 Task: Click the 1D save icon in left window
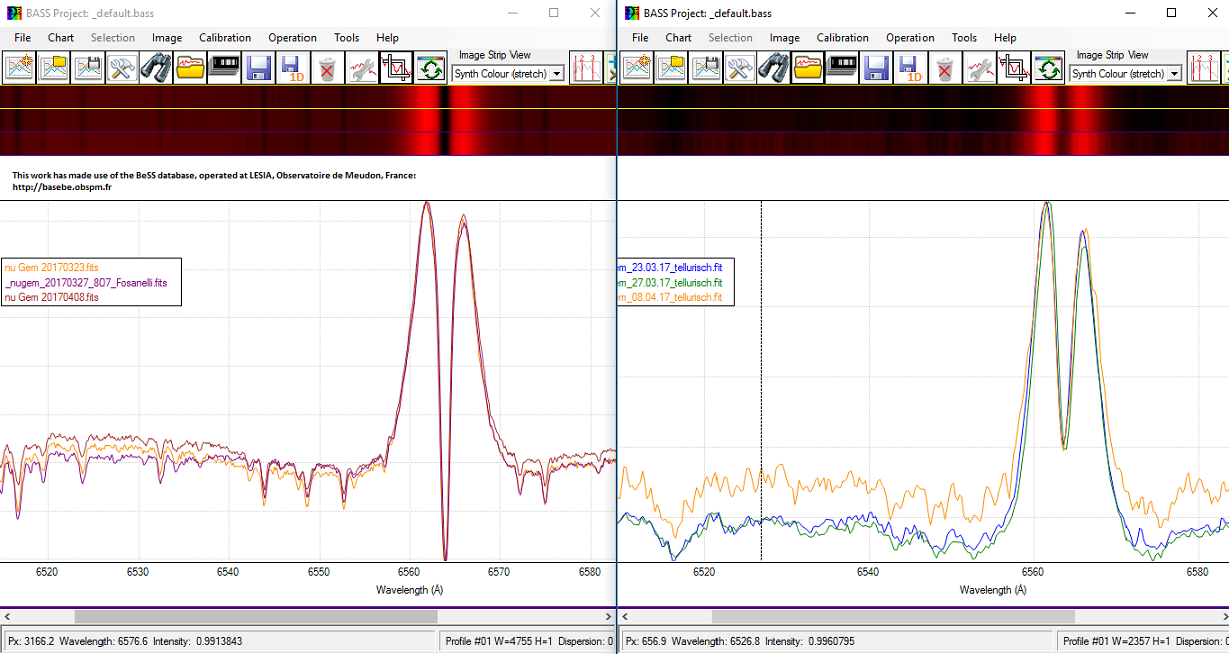(x=291, y=68)
